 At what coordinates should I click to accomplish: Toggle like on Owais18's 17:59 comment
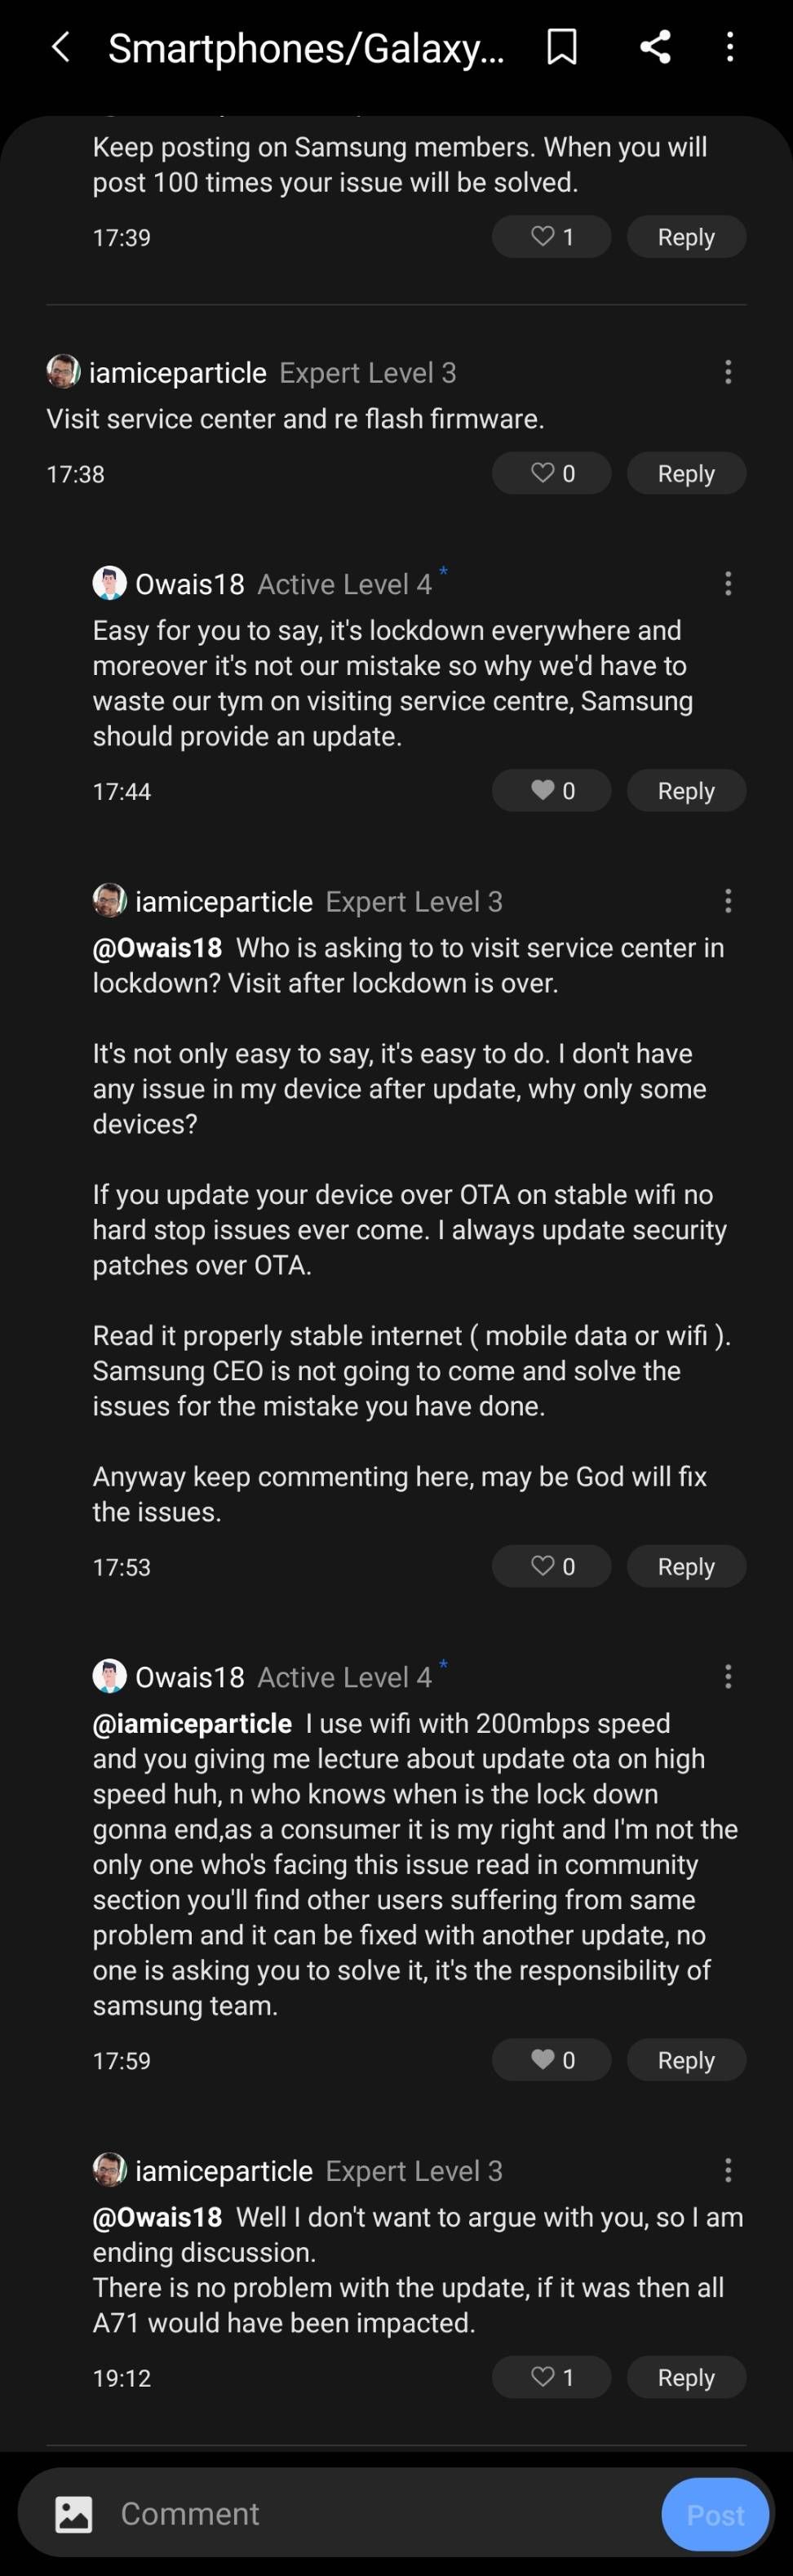click(x=551, y=2060)
